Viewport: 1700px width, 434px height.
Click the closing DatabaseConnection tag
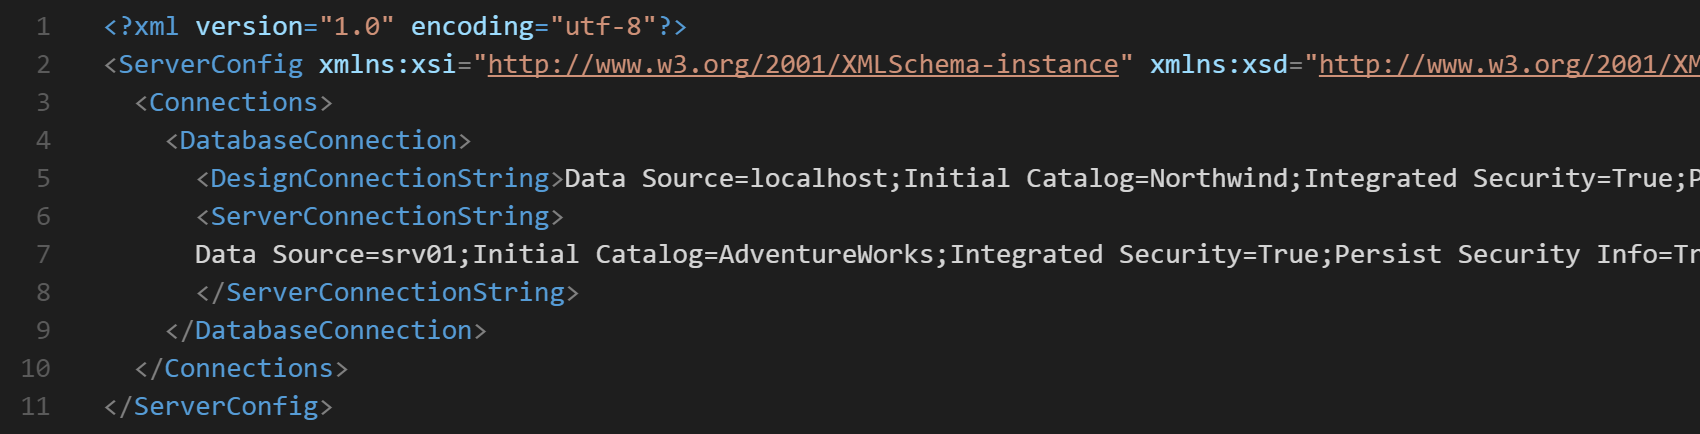tap(333, 331)
